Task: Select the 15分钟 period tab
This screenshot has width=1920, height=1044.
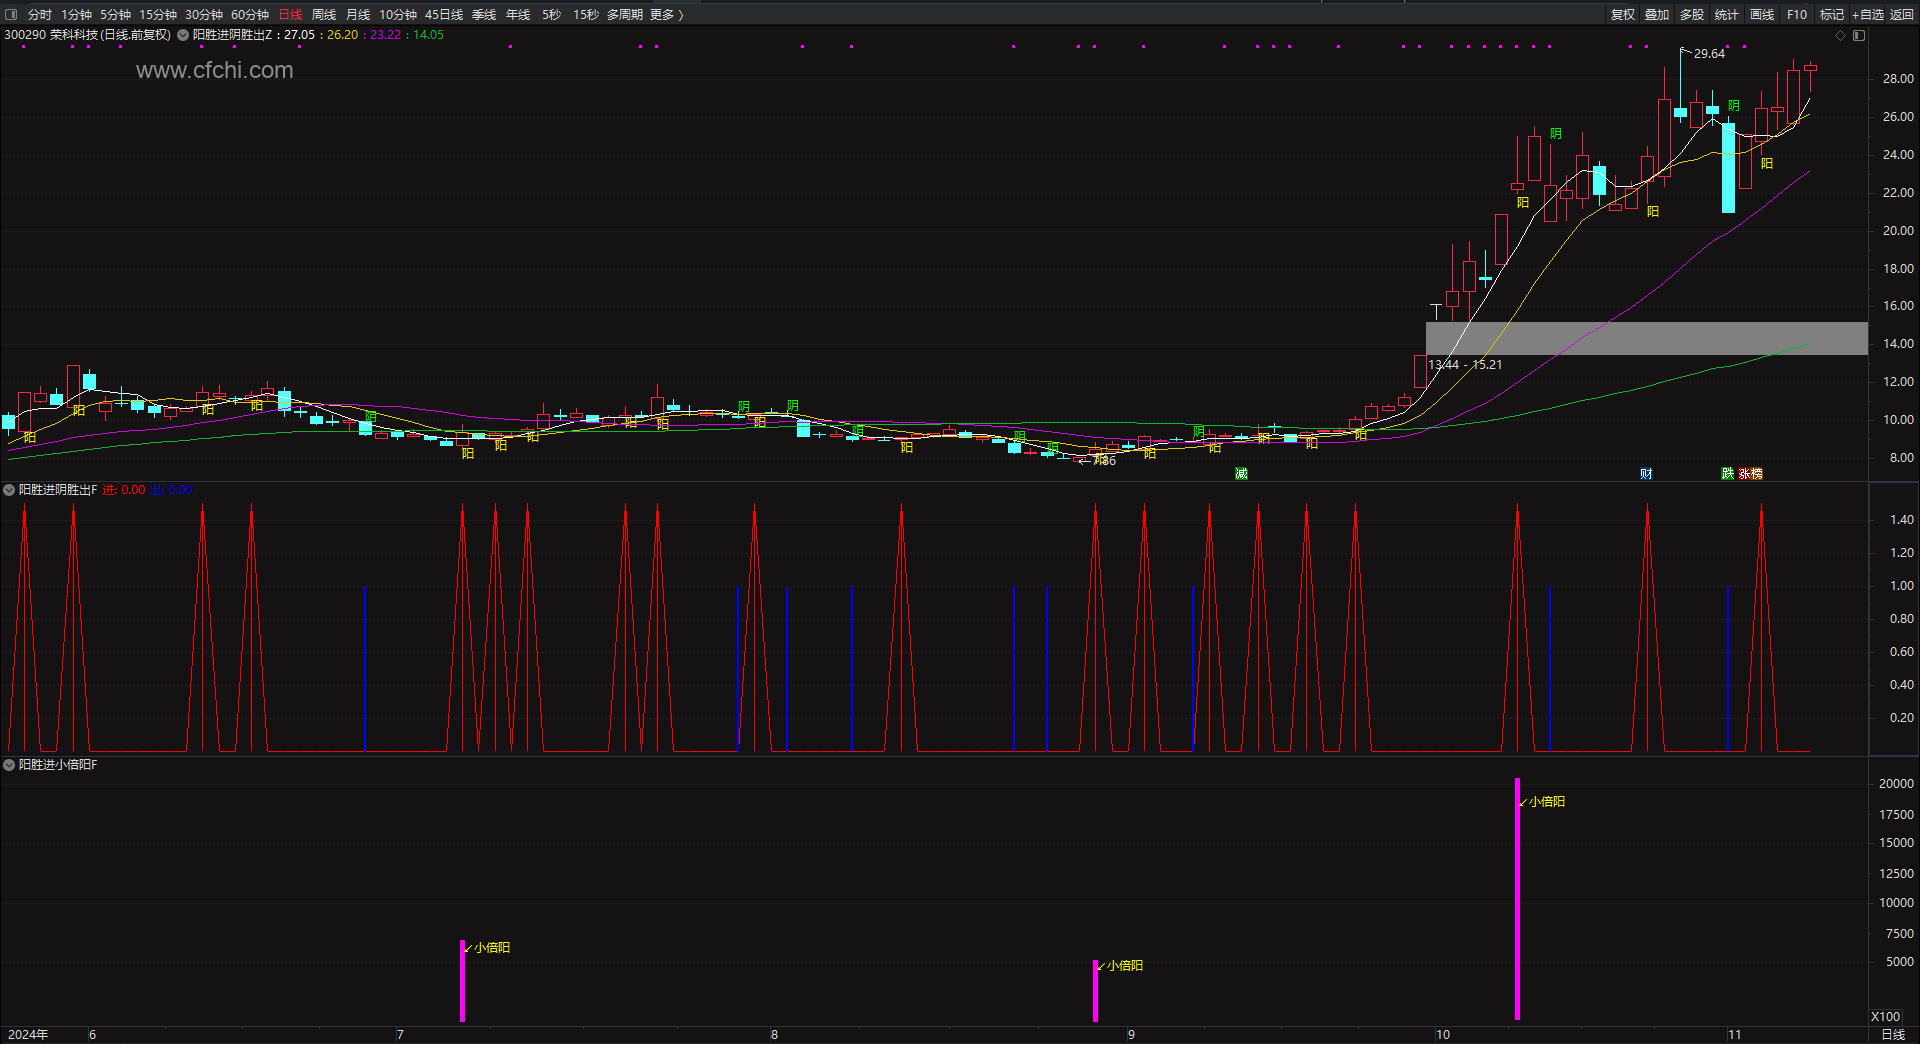Action: 158,14
